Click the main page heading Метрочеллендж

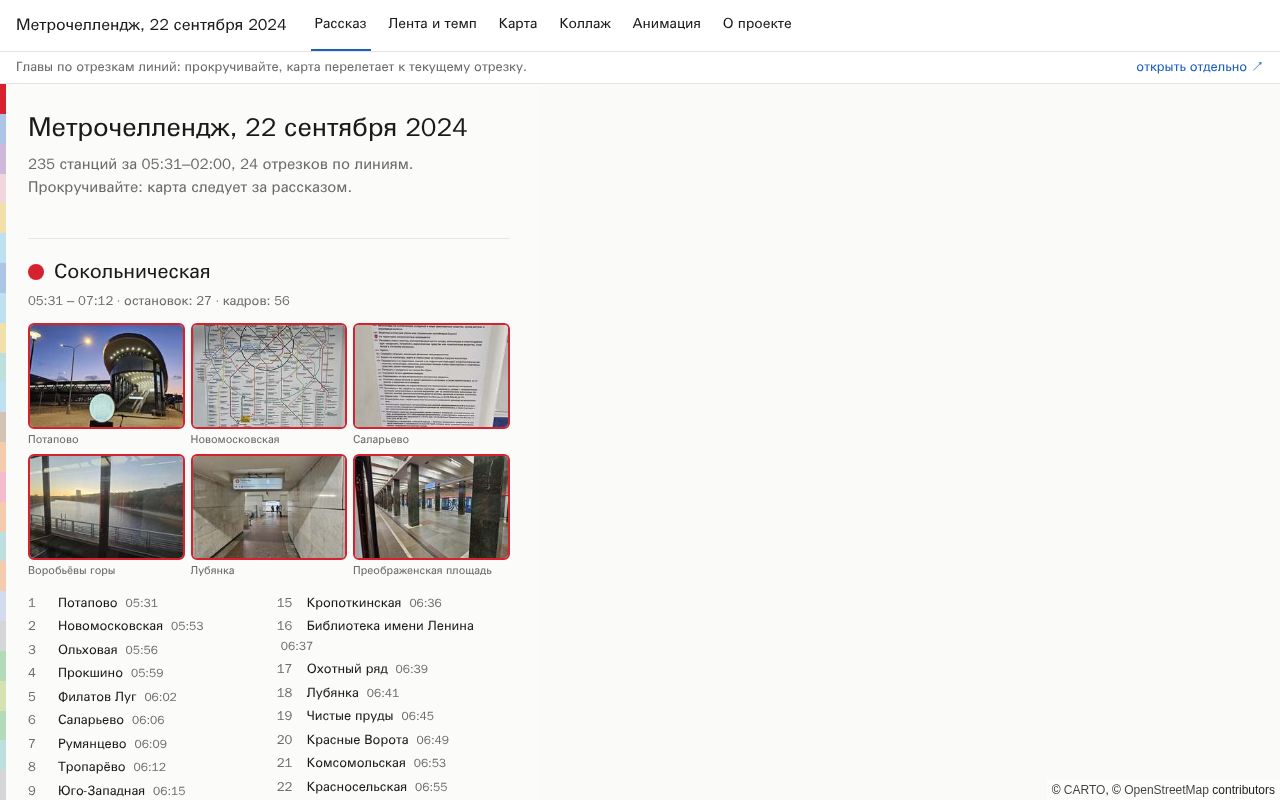click(248, 127)
